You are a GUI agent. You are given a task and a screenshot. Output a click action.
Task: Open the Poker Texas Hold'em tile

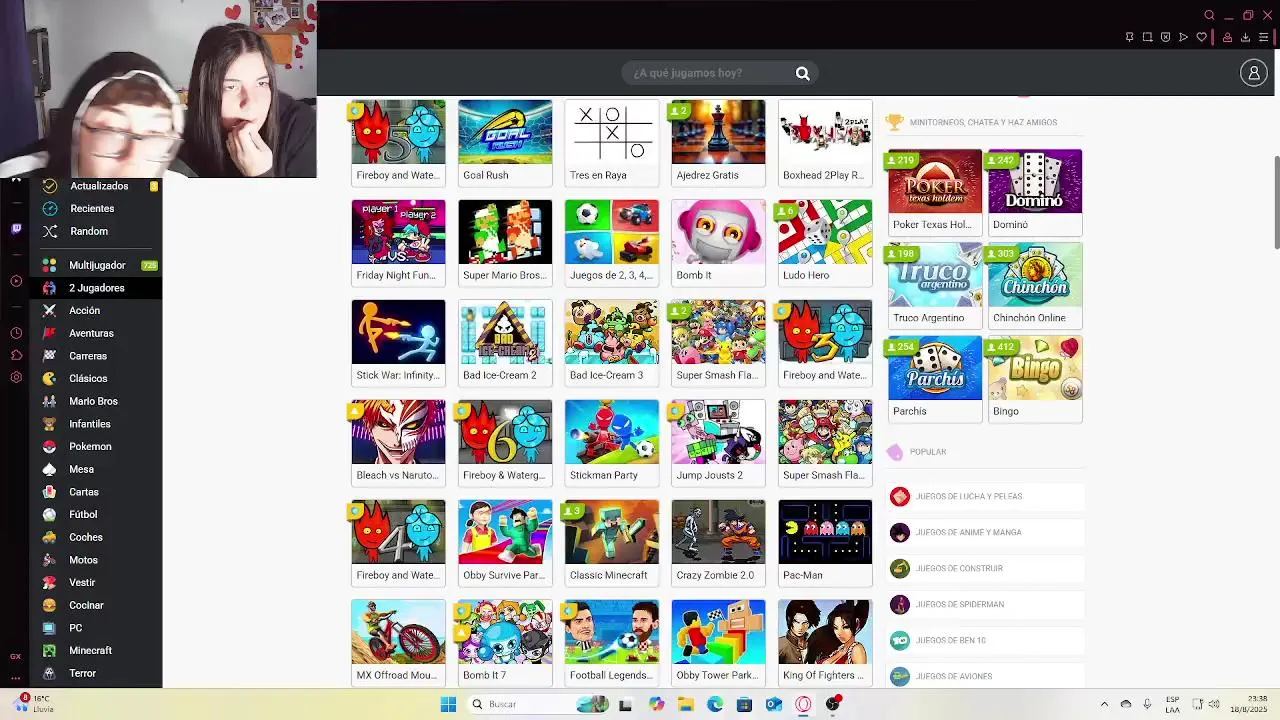[935, 192]
